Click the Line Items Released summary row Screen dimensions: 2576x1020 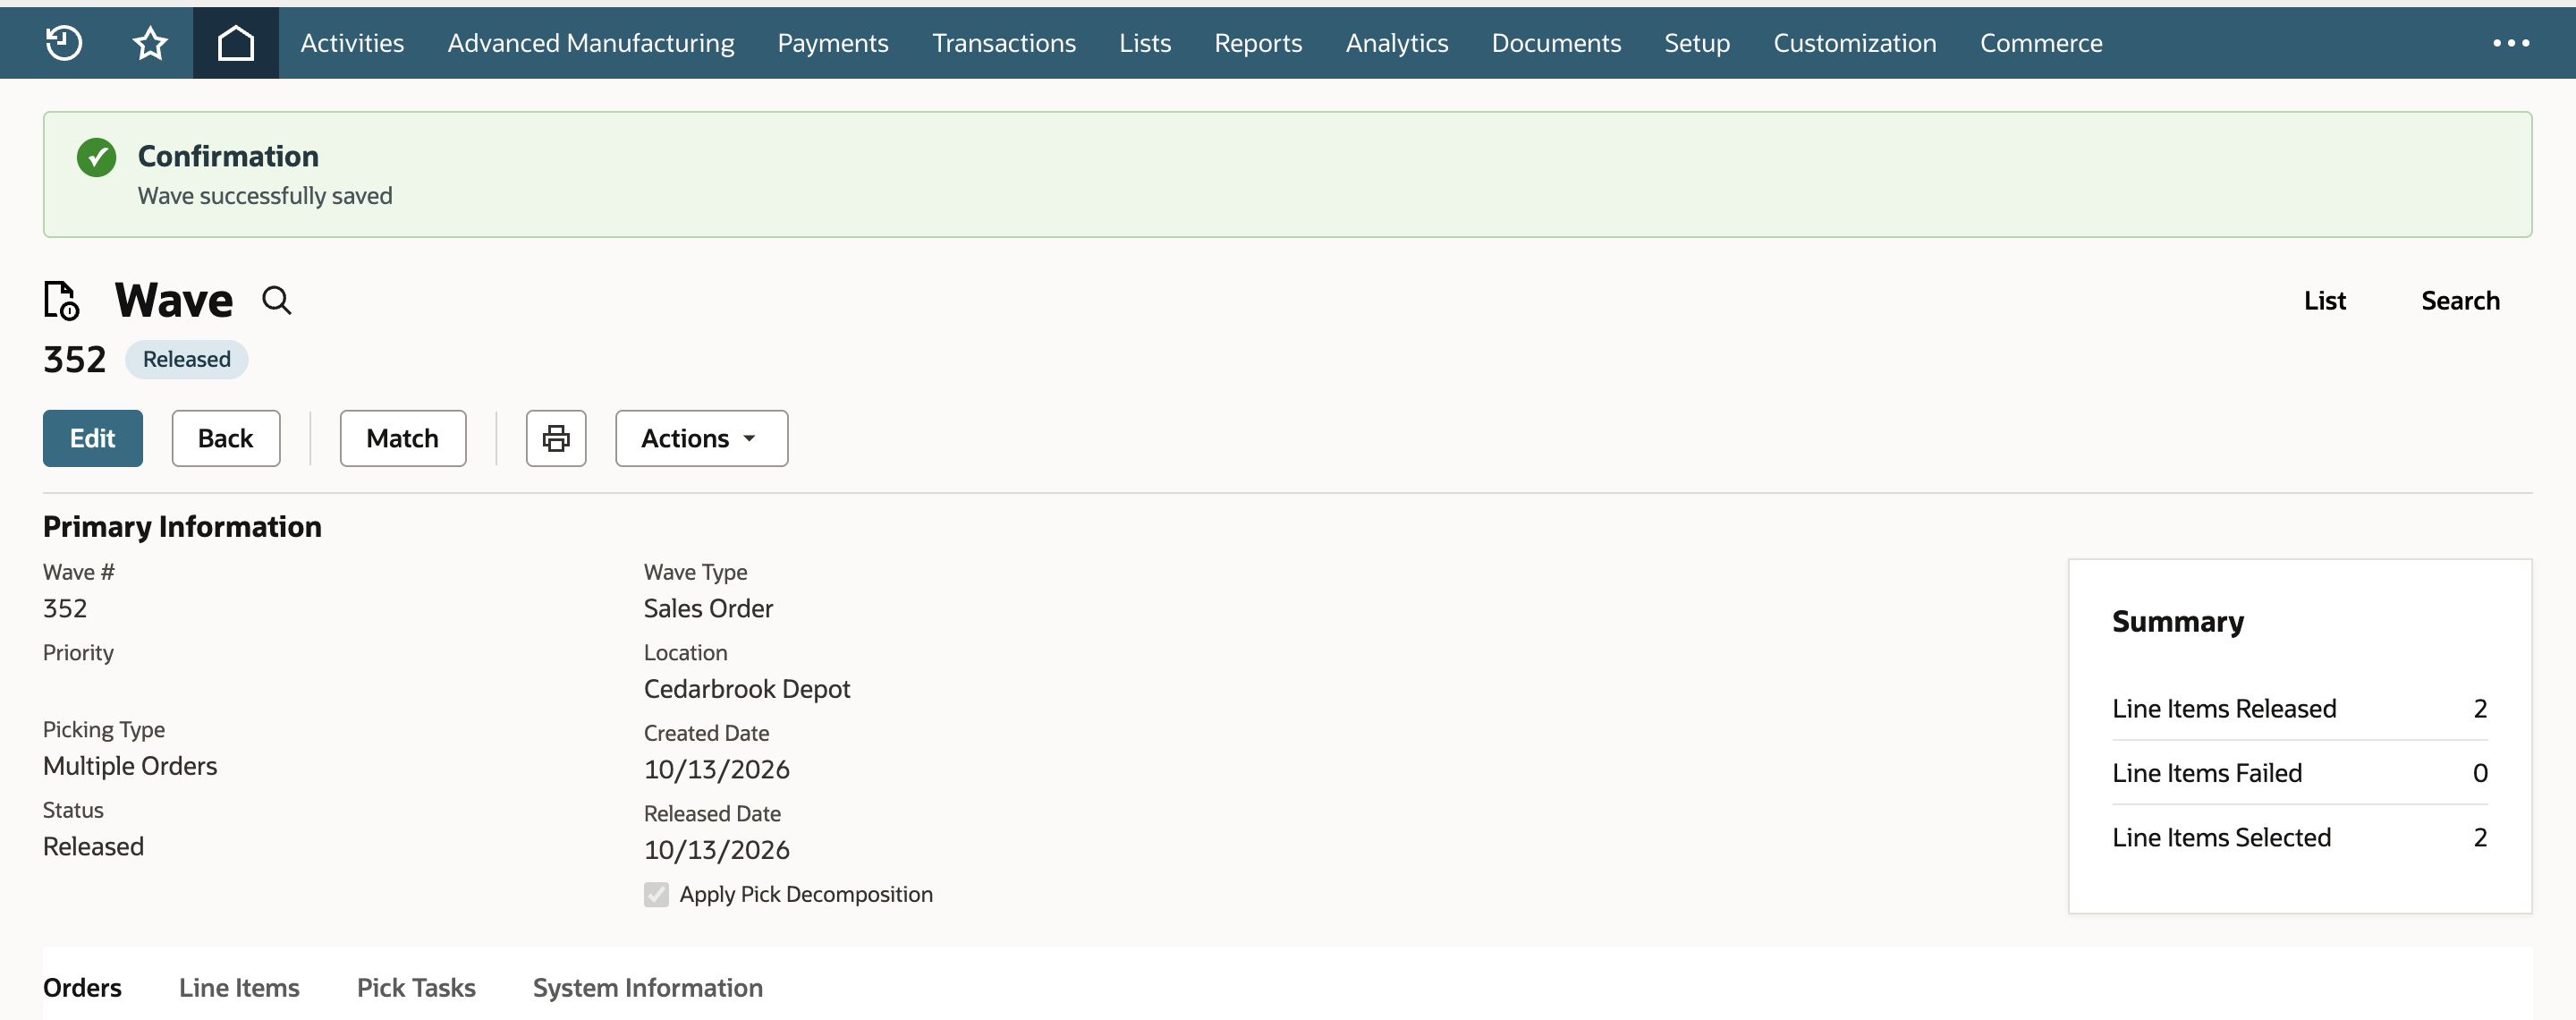[x=2299, y=708]
